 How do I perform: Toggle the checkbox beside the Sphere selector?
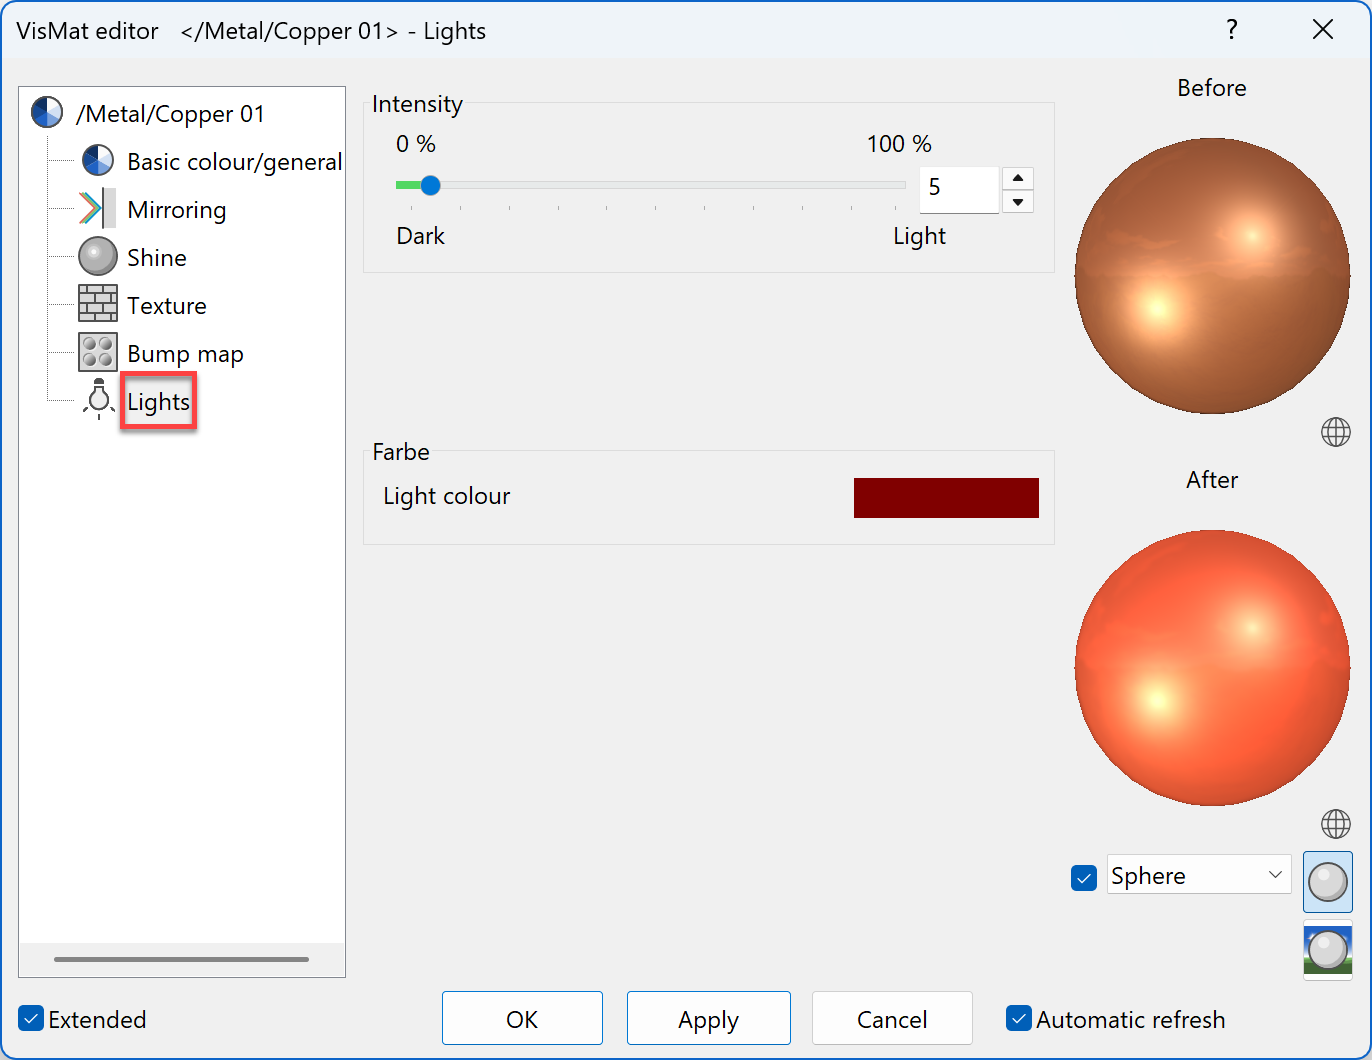tap(1084, 877)
